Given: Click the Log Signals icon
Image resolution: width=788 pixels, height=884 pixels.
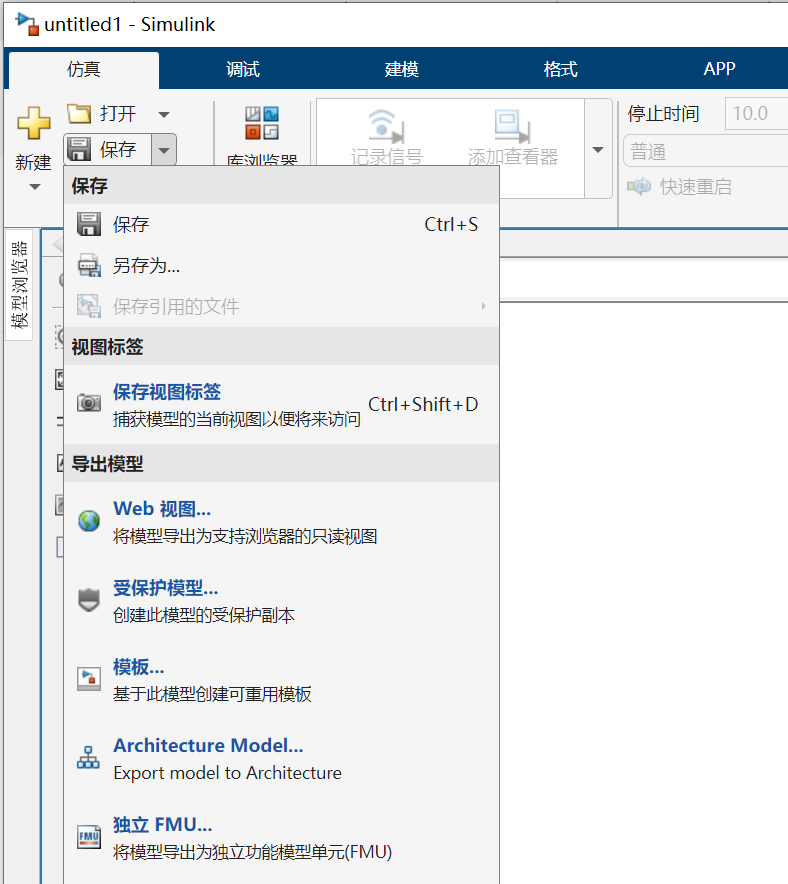Looking at the screenshot, I should pos(386,125).
